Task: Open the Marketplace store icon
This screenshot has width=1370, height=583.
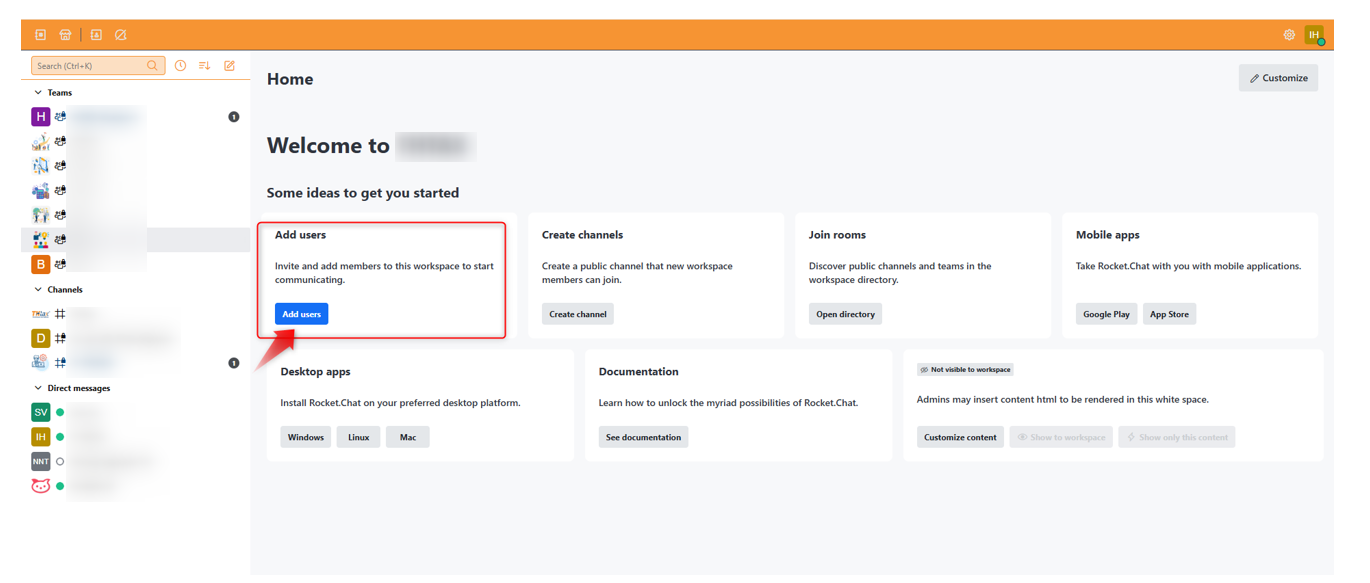Action: pos(65,35)
